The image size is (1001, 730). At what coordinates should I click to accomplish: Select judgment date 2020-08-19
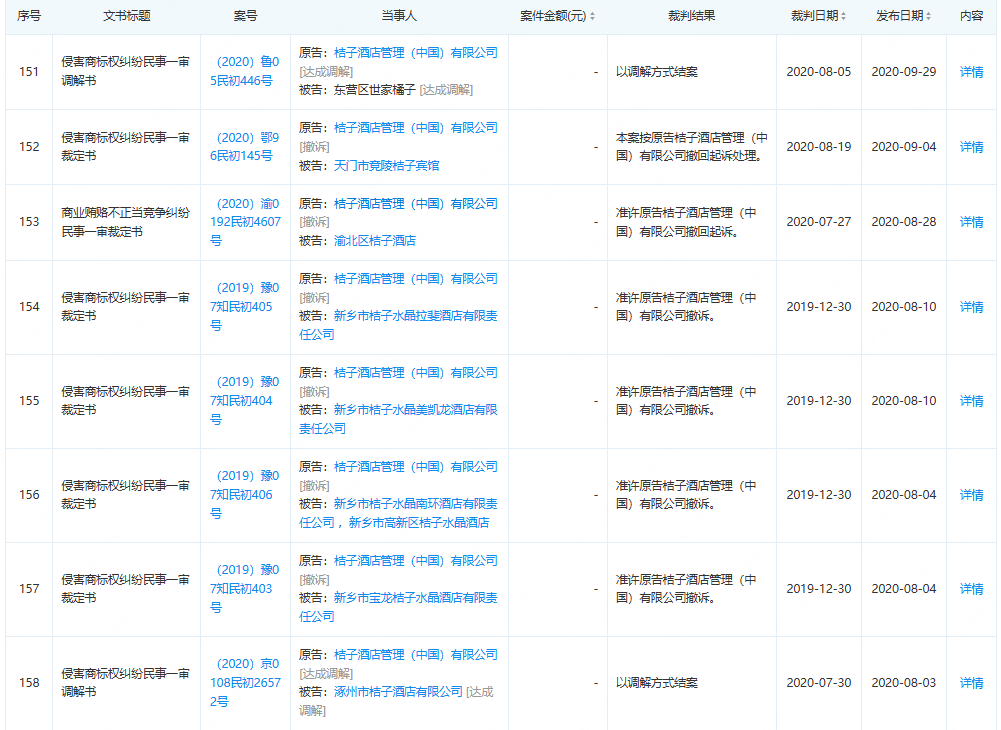tap(818, 147)
